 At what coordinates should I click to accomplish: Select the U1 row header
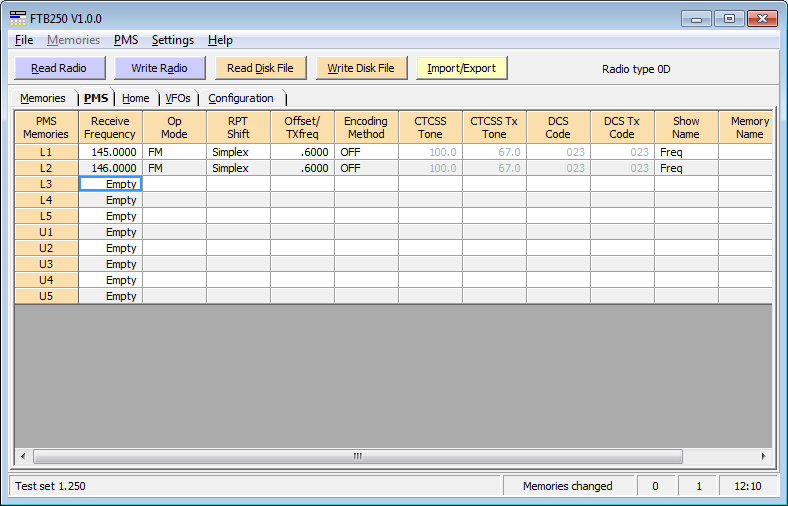click(x=46, y=232)
